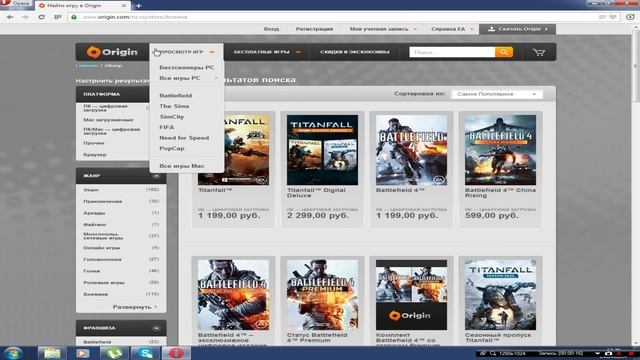Open Skype from the taskbar
640x360 pixels.
[145, 353]
